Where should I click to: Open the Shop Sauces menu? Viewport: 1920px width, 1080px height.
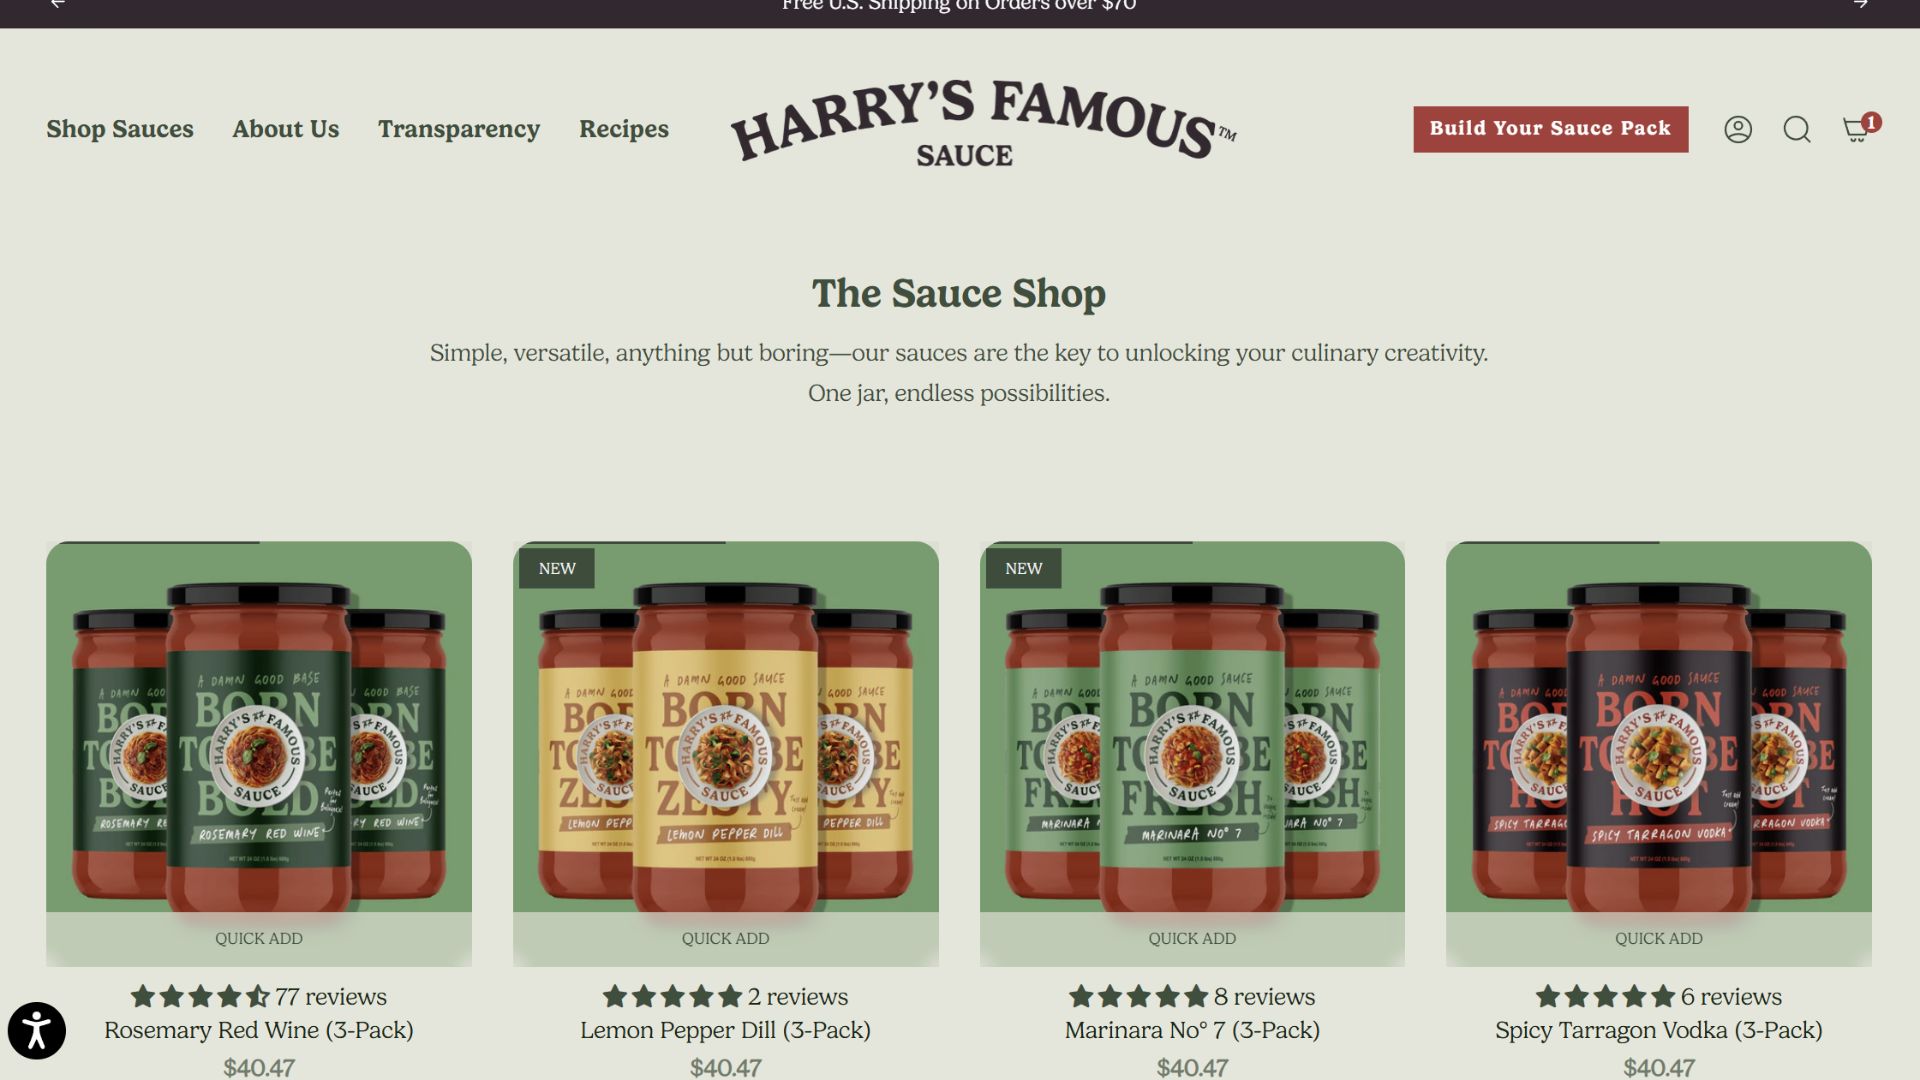pyautogui.click(x=120, y=129)
